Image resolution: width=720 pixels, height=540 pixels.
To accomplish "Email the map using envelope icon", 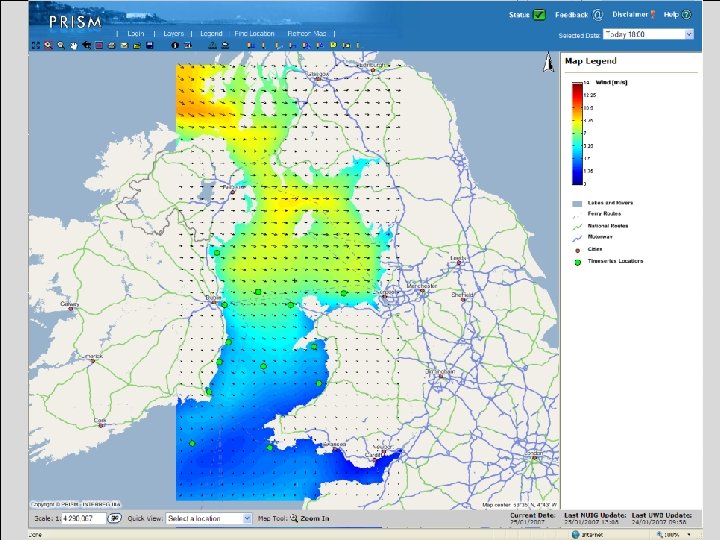I will [124, 45].
